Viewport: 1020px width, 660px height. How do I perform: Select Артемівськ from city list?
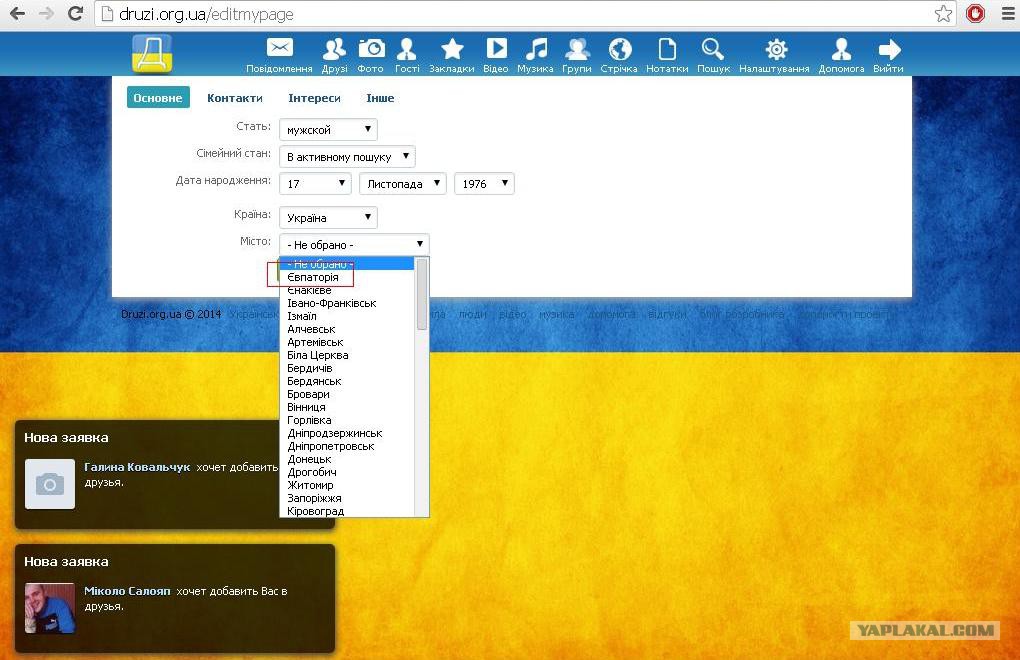point(347,342)
